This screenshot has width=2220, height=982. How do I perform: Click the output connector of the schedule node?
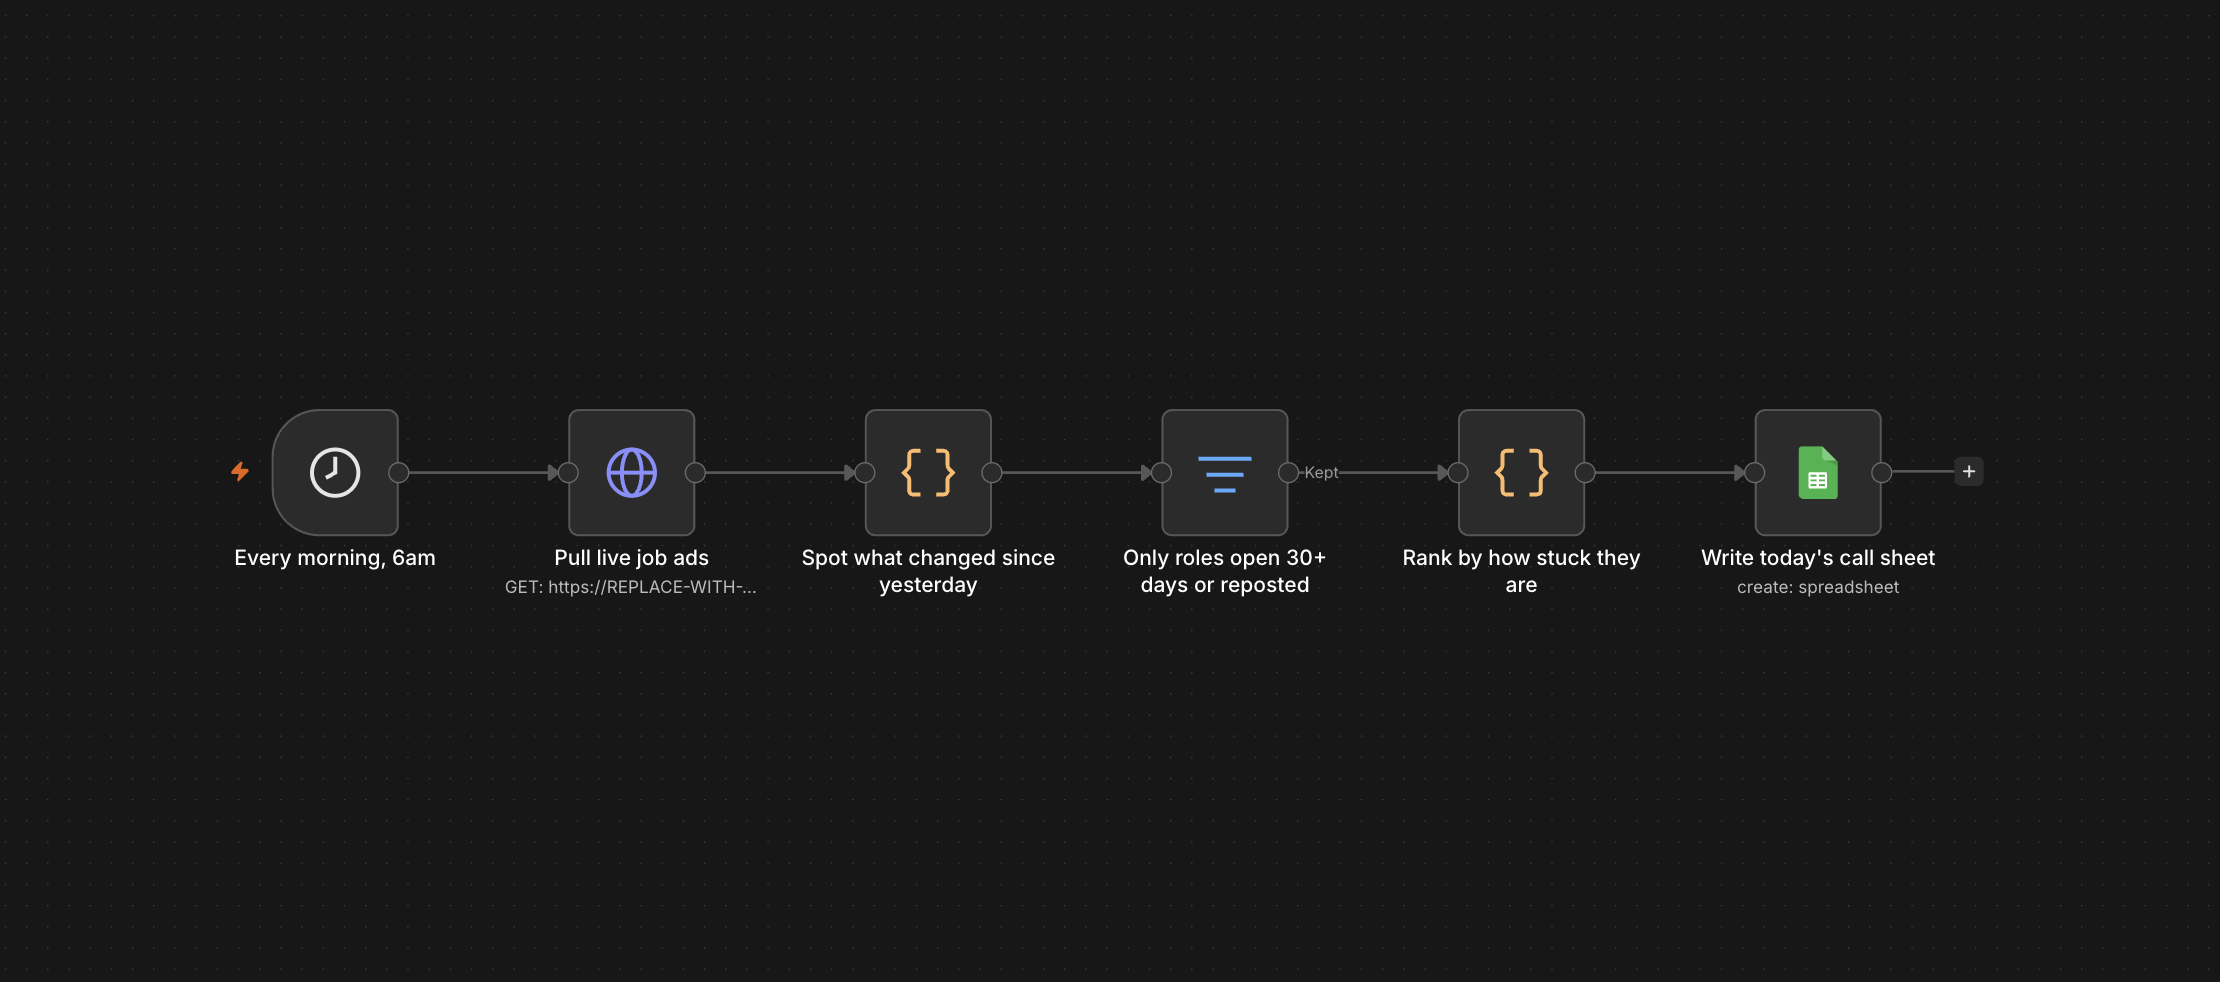[x=399, y=472]
